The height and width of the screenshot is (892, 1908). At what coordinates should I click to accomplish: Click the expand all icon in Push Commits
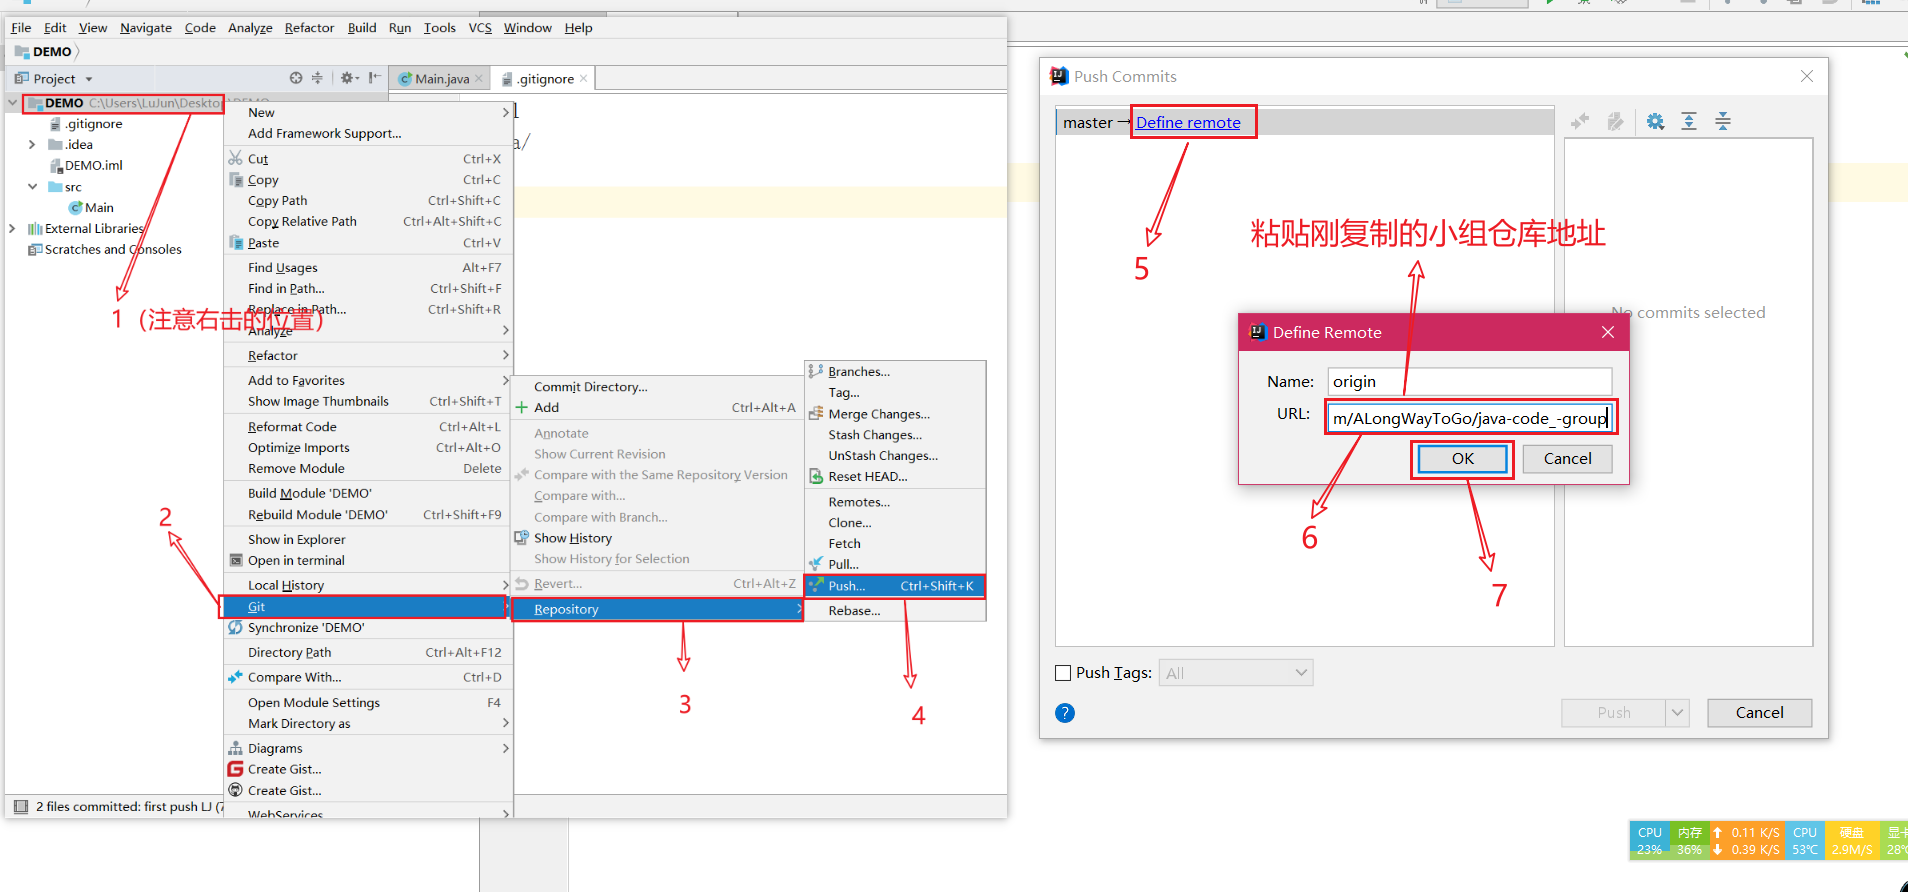click(1689, 122)
